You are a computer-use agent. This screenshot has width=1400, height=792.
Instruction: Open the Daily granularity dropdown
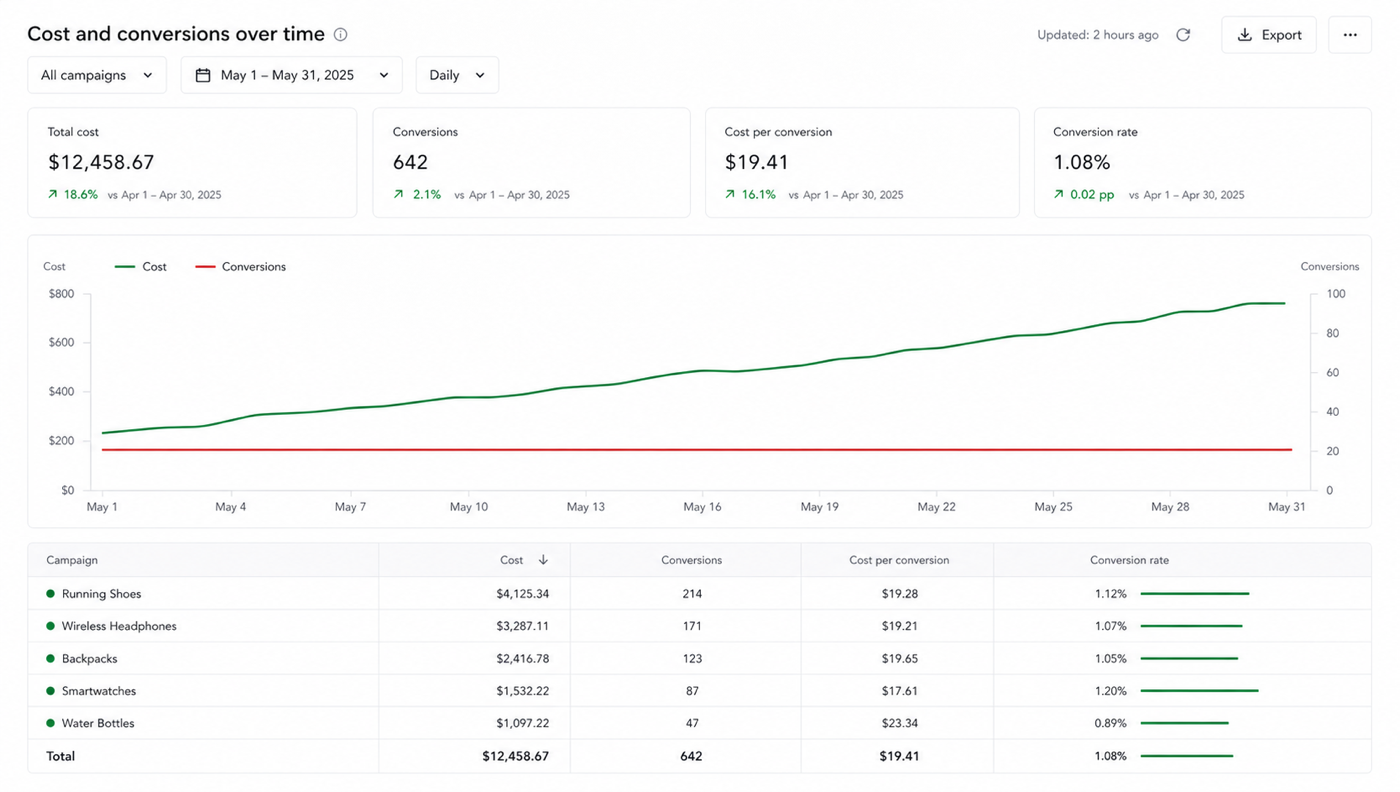point(457,75)
